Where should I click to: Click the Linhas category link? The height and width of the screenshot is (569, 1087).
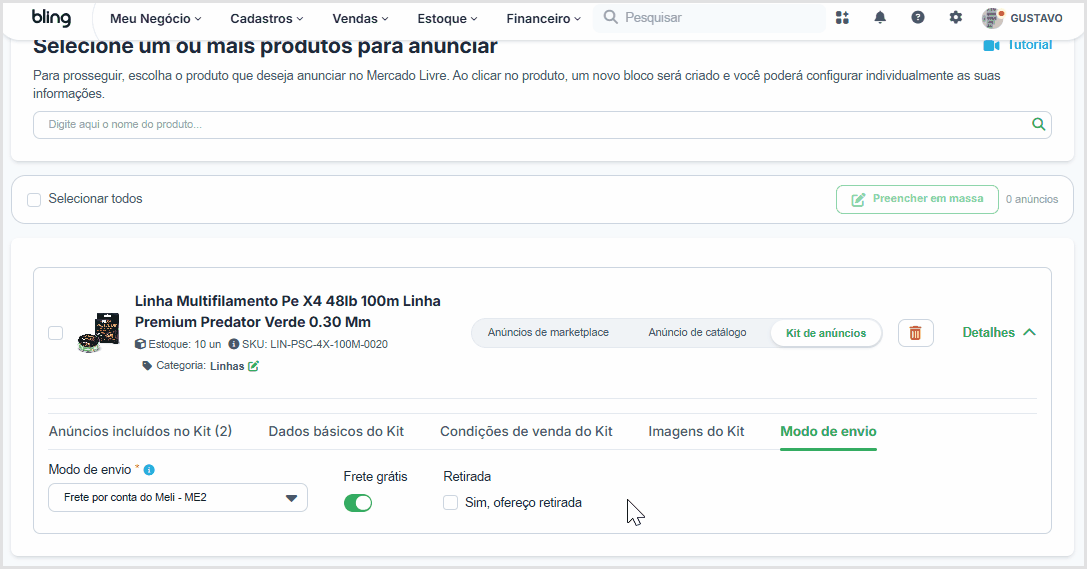(227, 366)
